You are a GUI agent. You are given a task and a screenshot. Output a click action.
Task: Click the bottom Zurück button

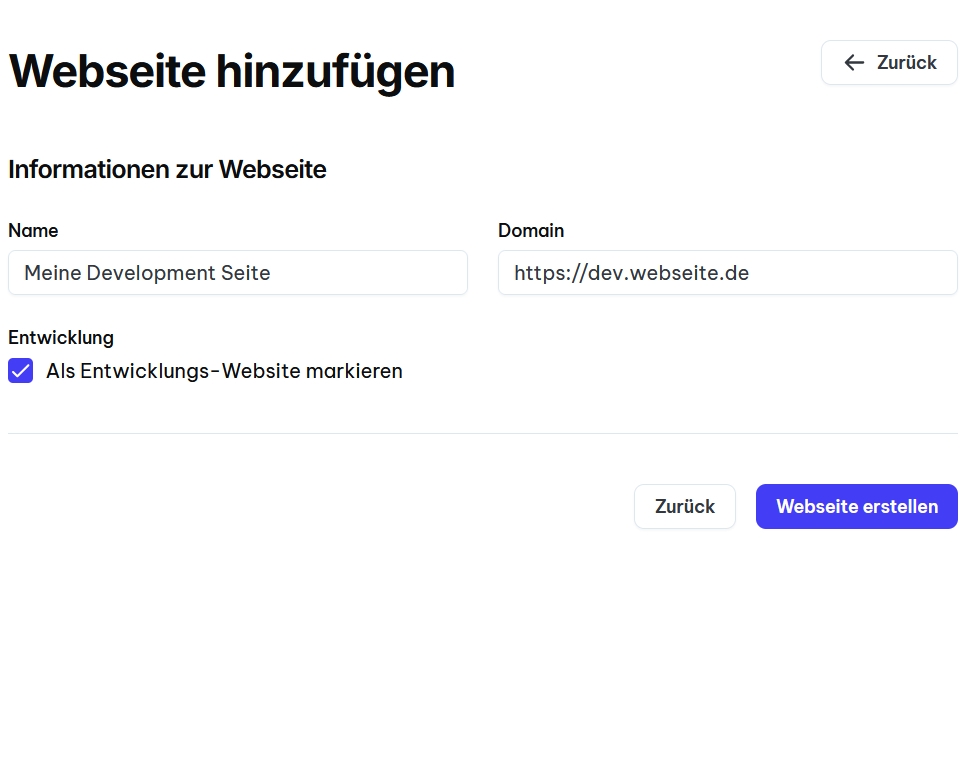point(684,506)
